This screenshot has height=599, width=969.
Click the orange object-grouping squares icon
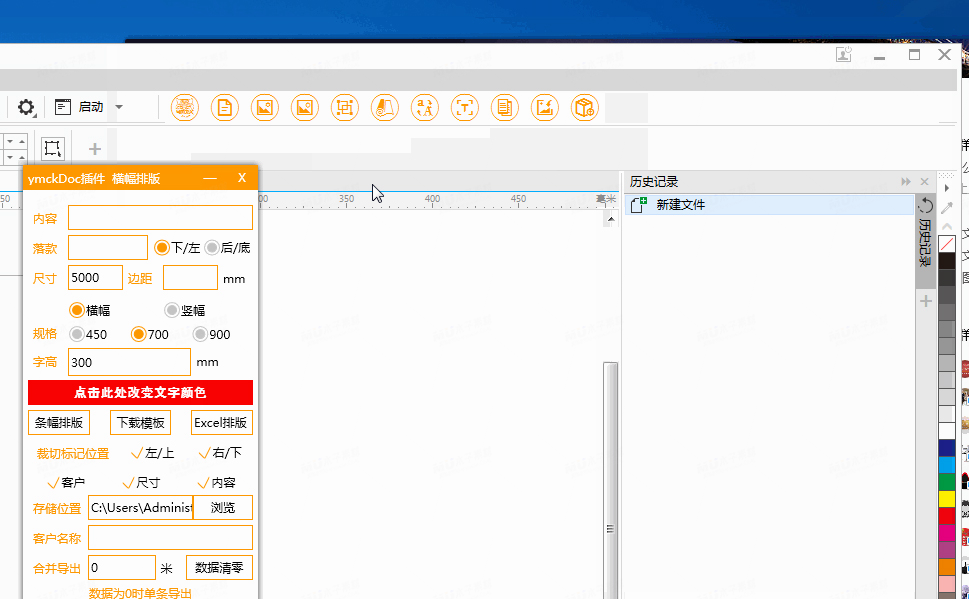345,108
